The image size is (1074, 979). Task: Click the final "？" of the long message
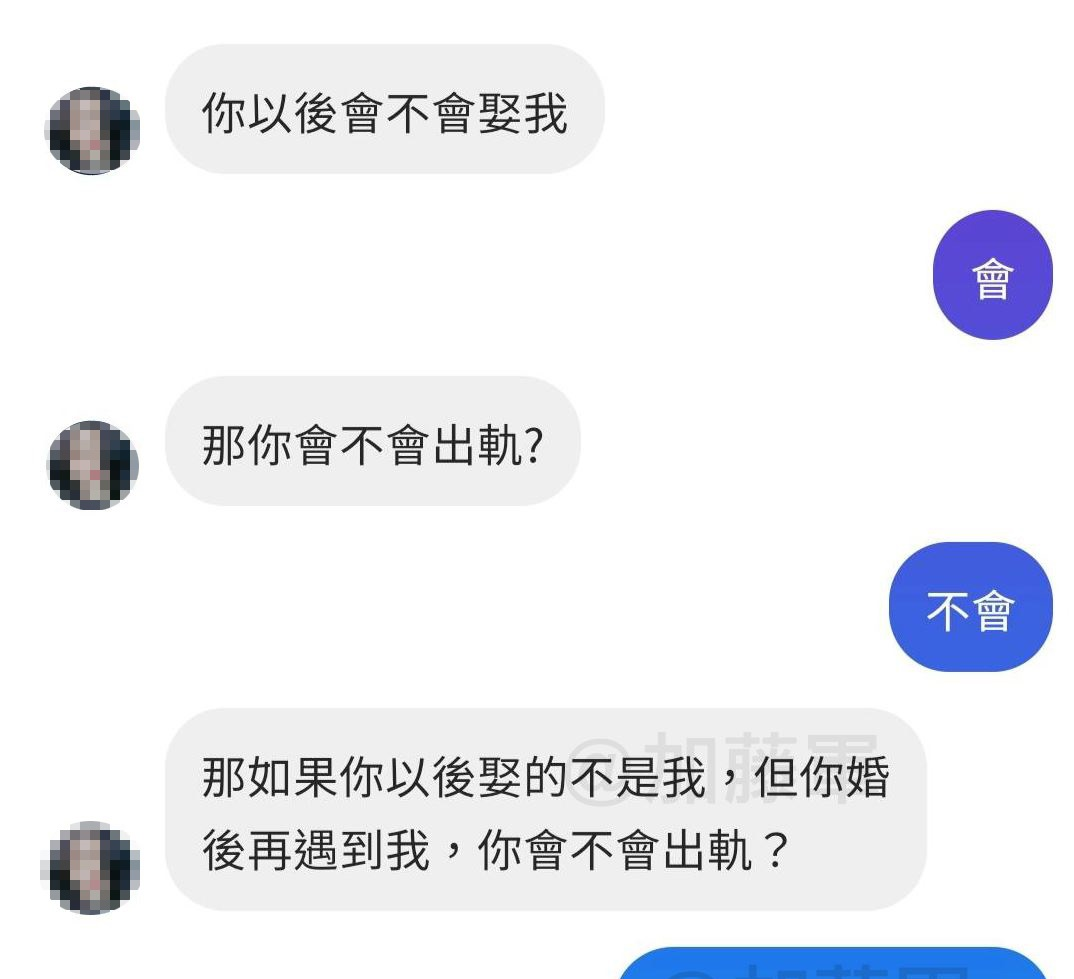(x=775, y=850)
